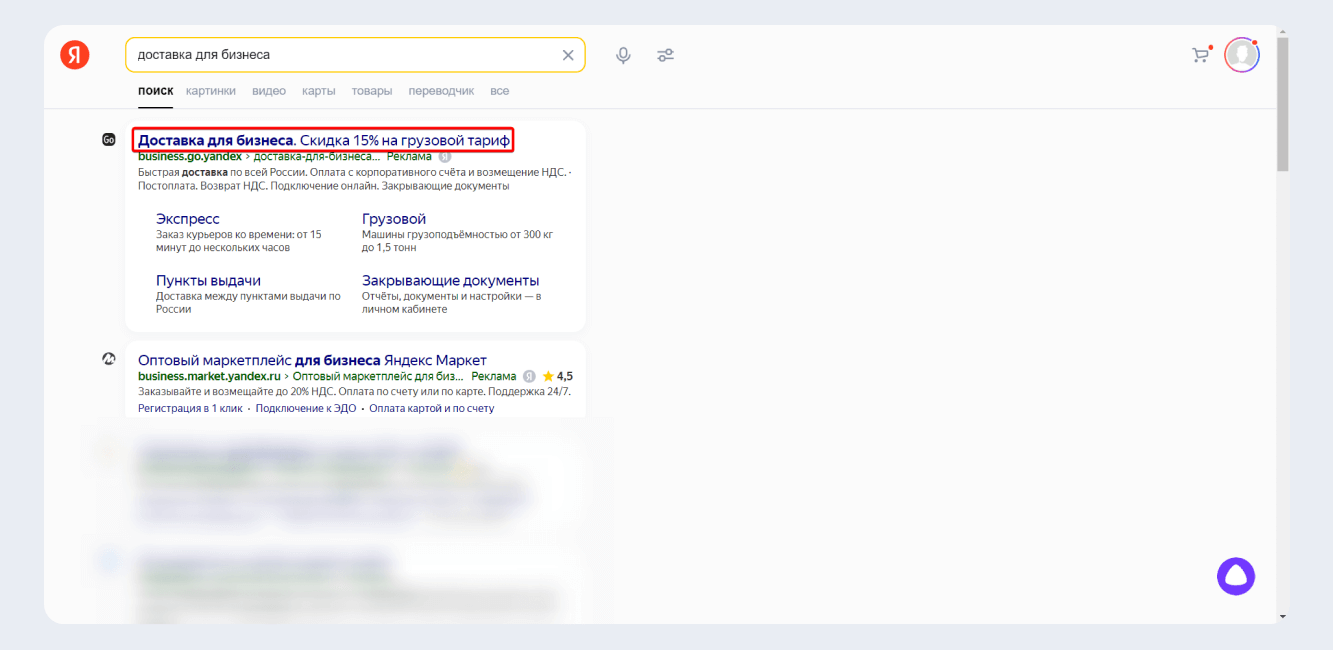1333x650 pixels.
Task: Click Оплата картой и по счету link
Action: (432, 408)
